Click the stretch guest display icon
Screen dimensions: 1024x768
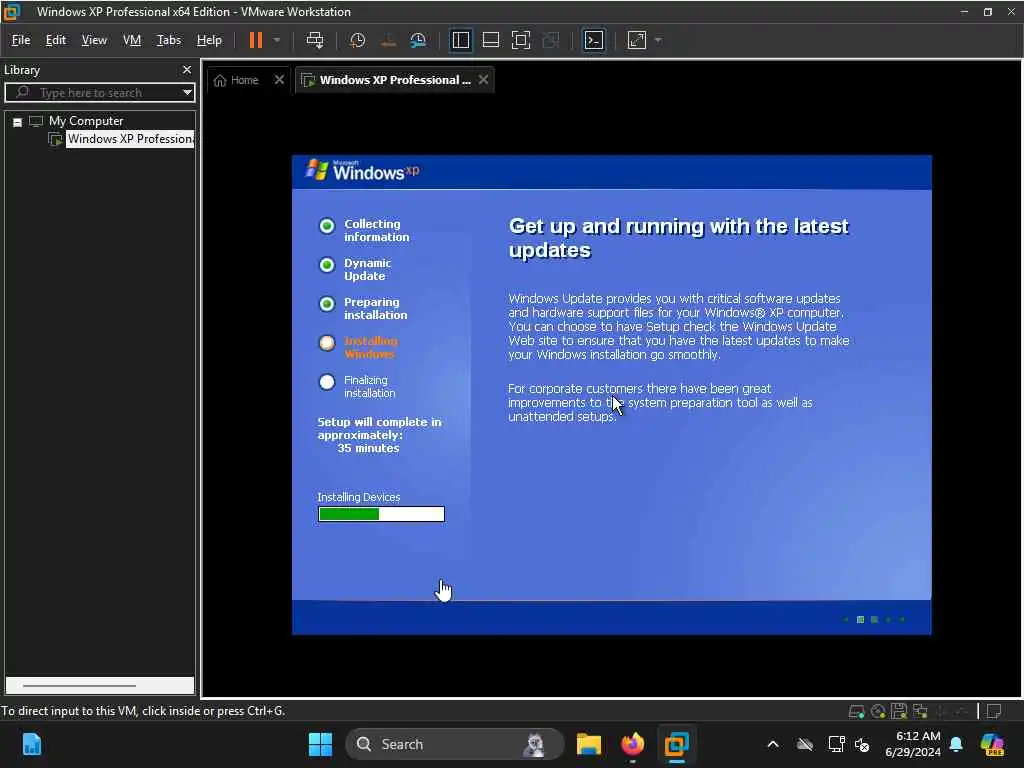click(x=637, y=40)
